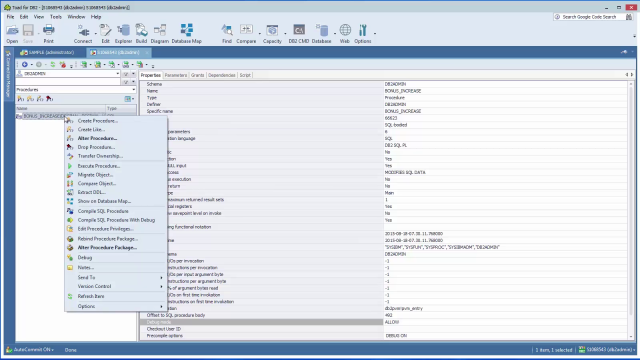The image size is (640, 360).
Task: Open the Web browser tool
Action: click(x=345, y=33)
